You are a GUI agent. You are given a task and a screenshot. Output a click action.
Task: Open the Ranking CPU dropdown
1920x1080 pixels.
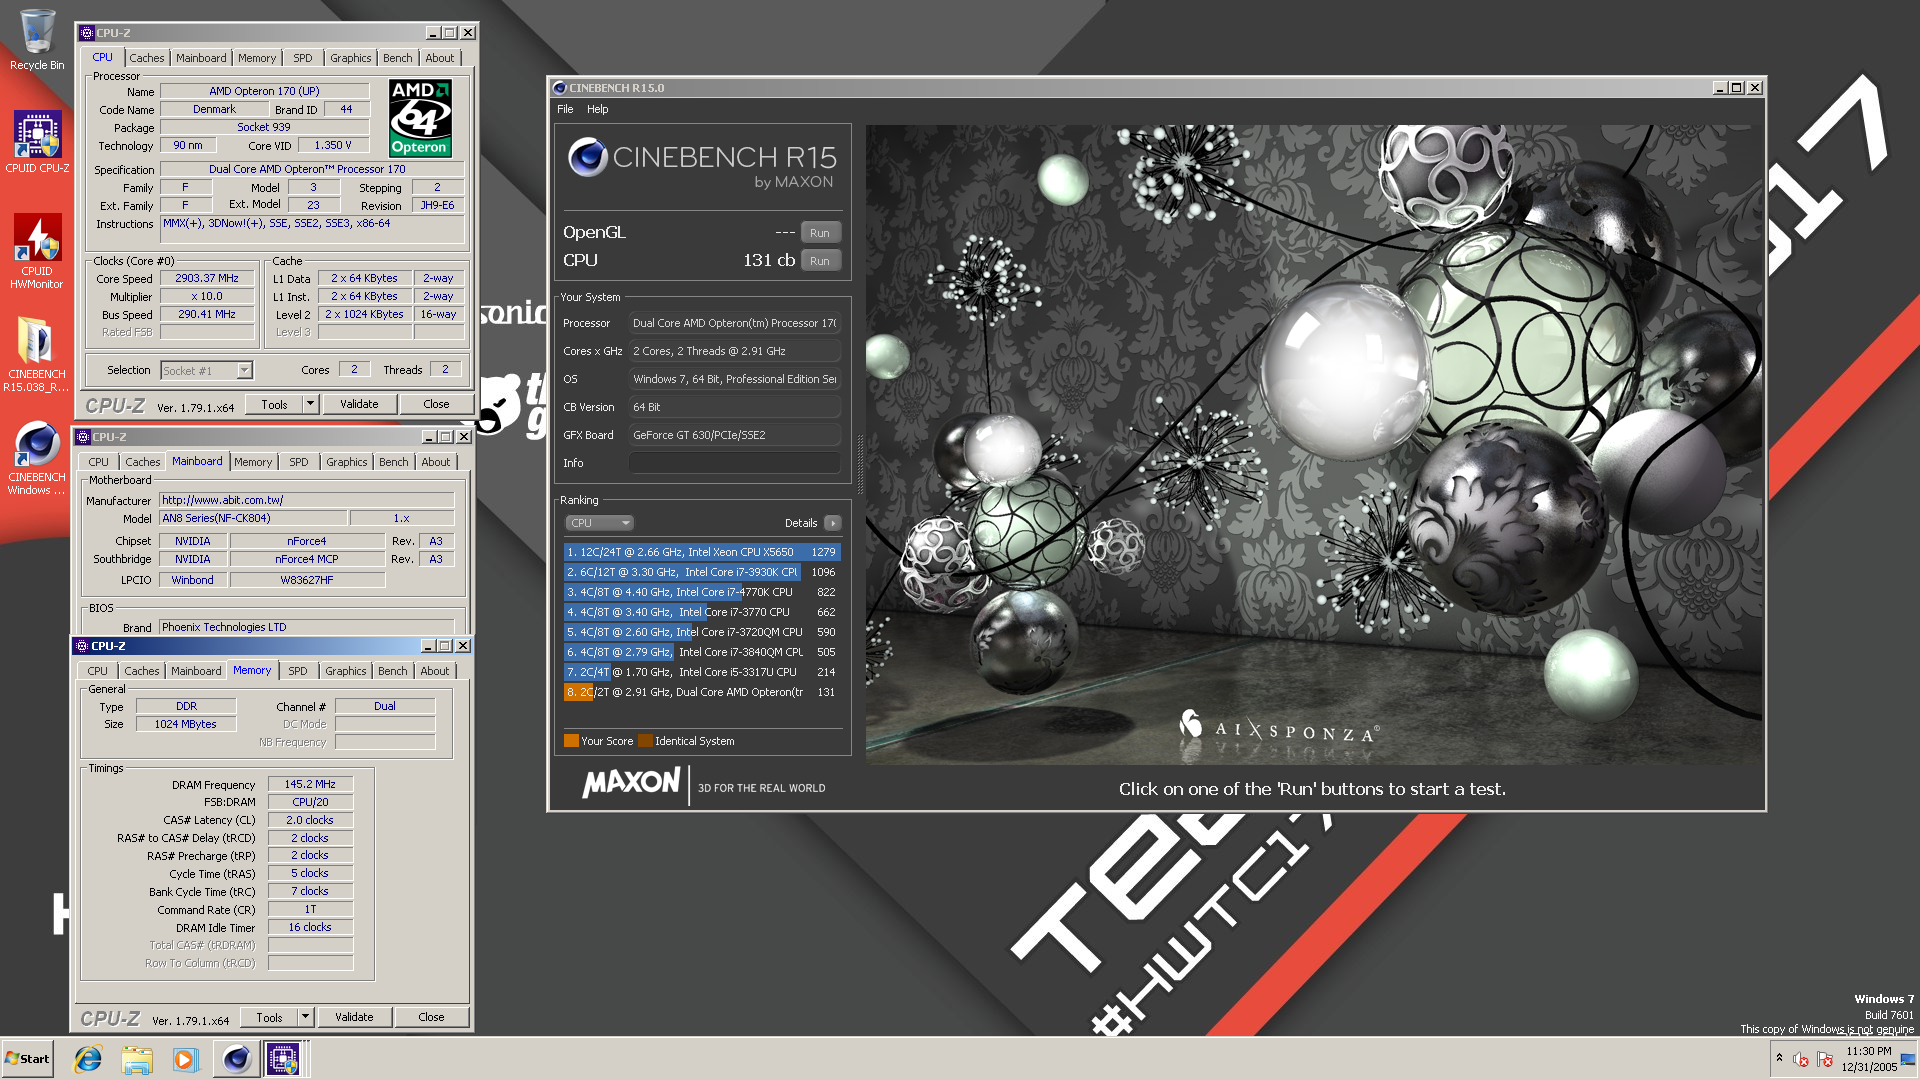click(599, 523)
